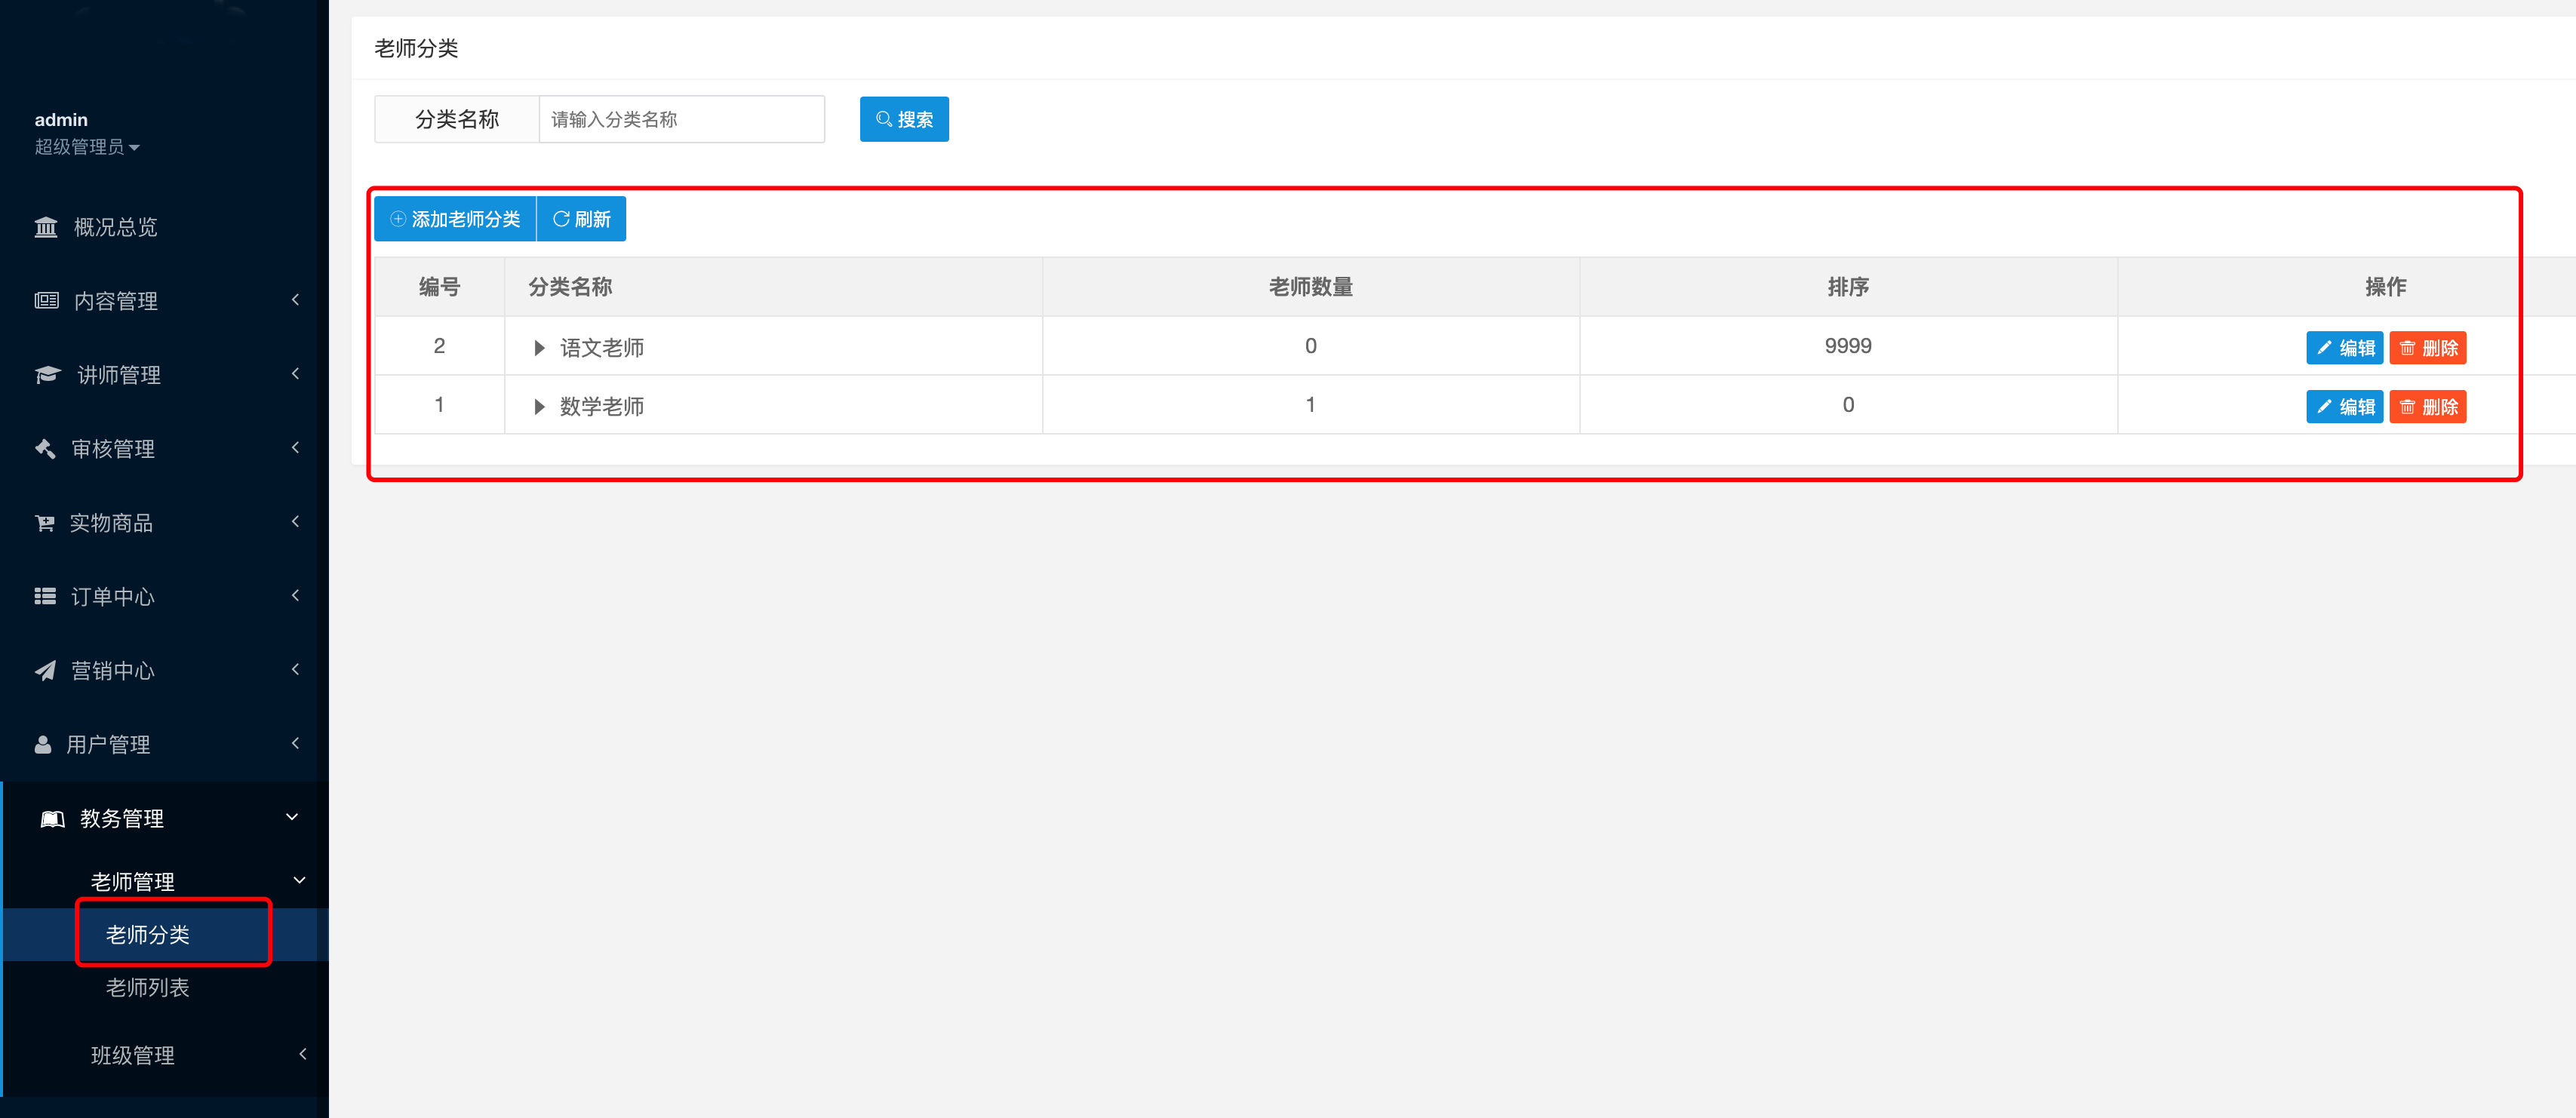Click the plus icon in 添加老师分类
Image resolution: width=2576 pixels, height=1118 pixels.
(398, 219)
